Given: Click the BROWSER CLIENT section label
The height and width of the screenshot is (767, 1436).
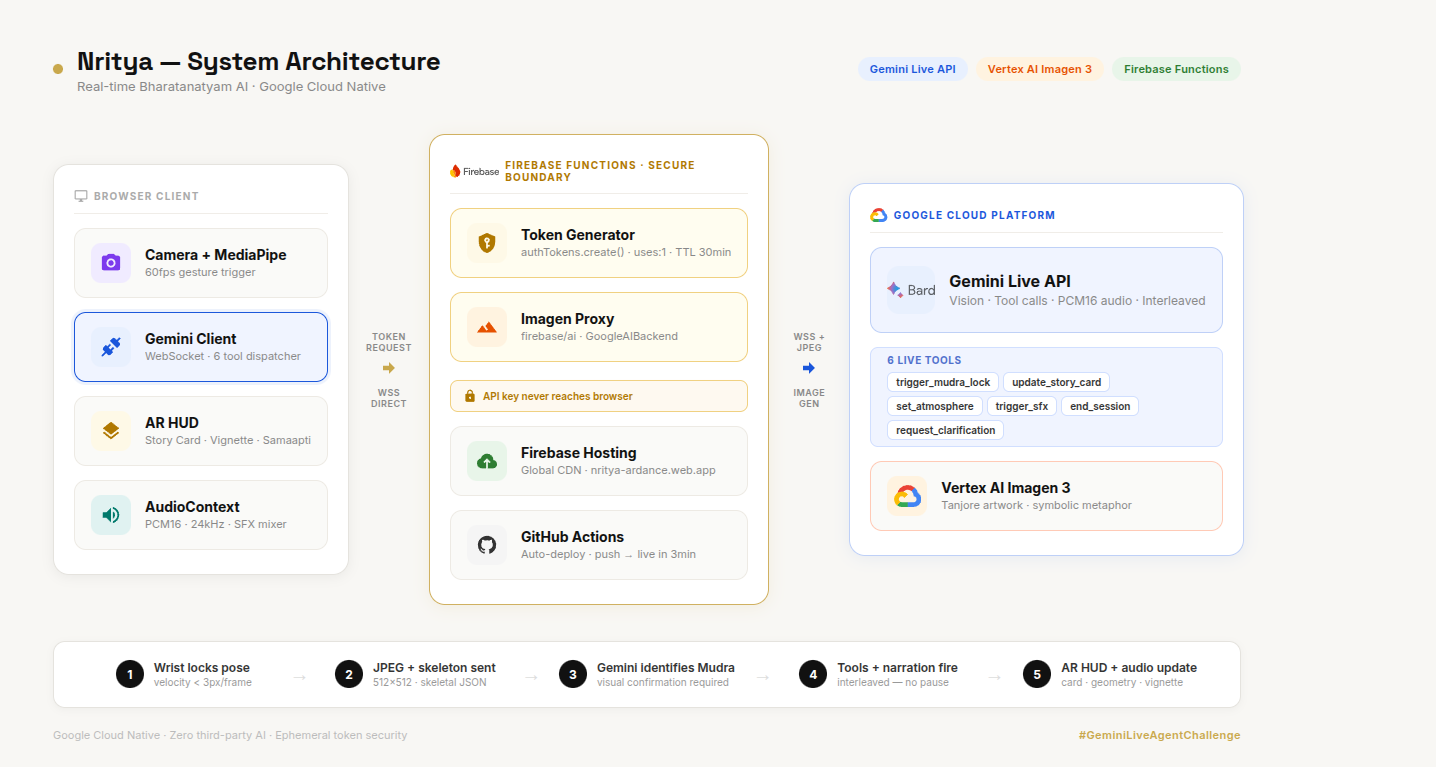Looking at the screenshot, I should pos(146,196).
